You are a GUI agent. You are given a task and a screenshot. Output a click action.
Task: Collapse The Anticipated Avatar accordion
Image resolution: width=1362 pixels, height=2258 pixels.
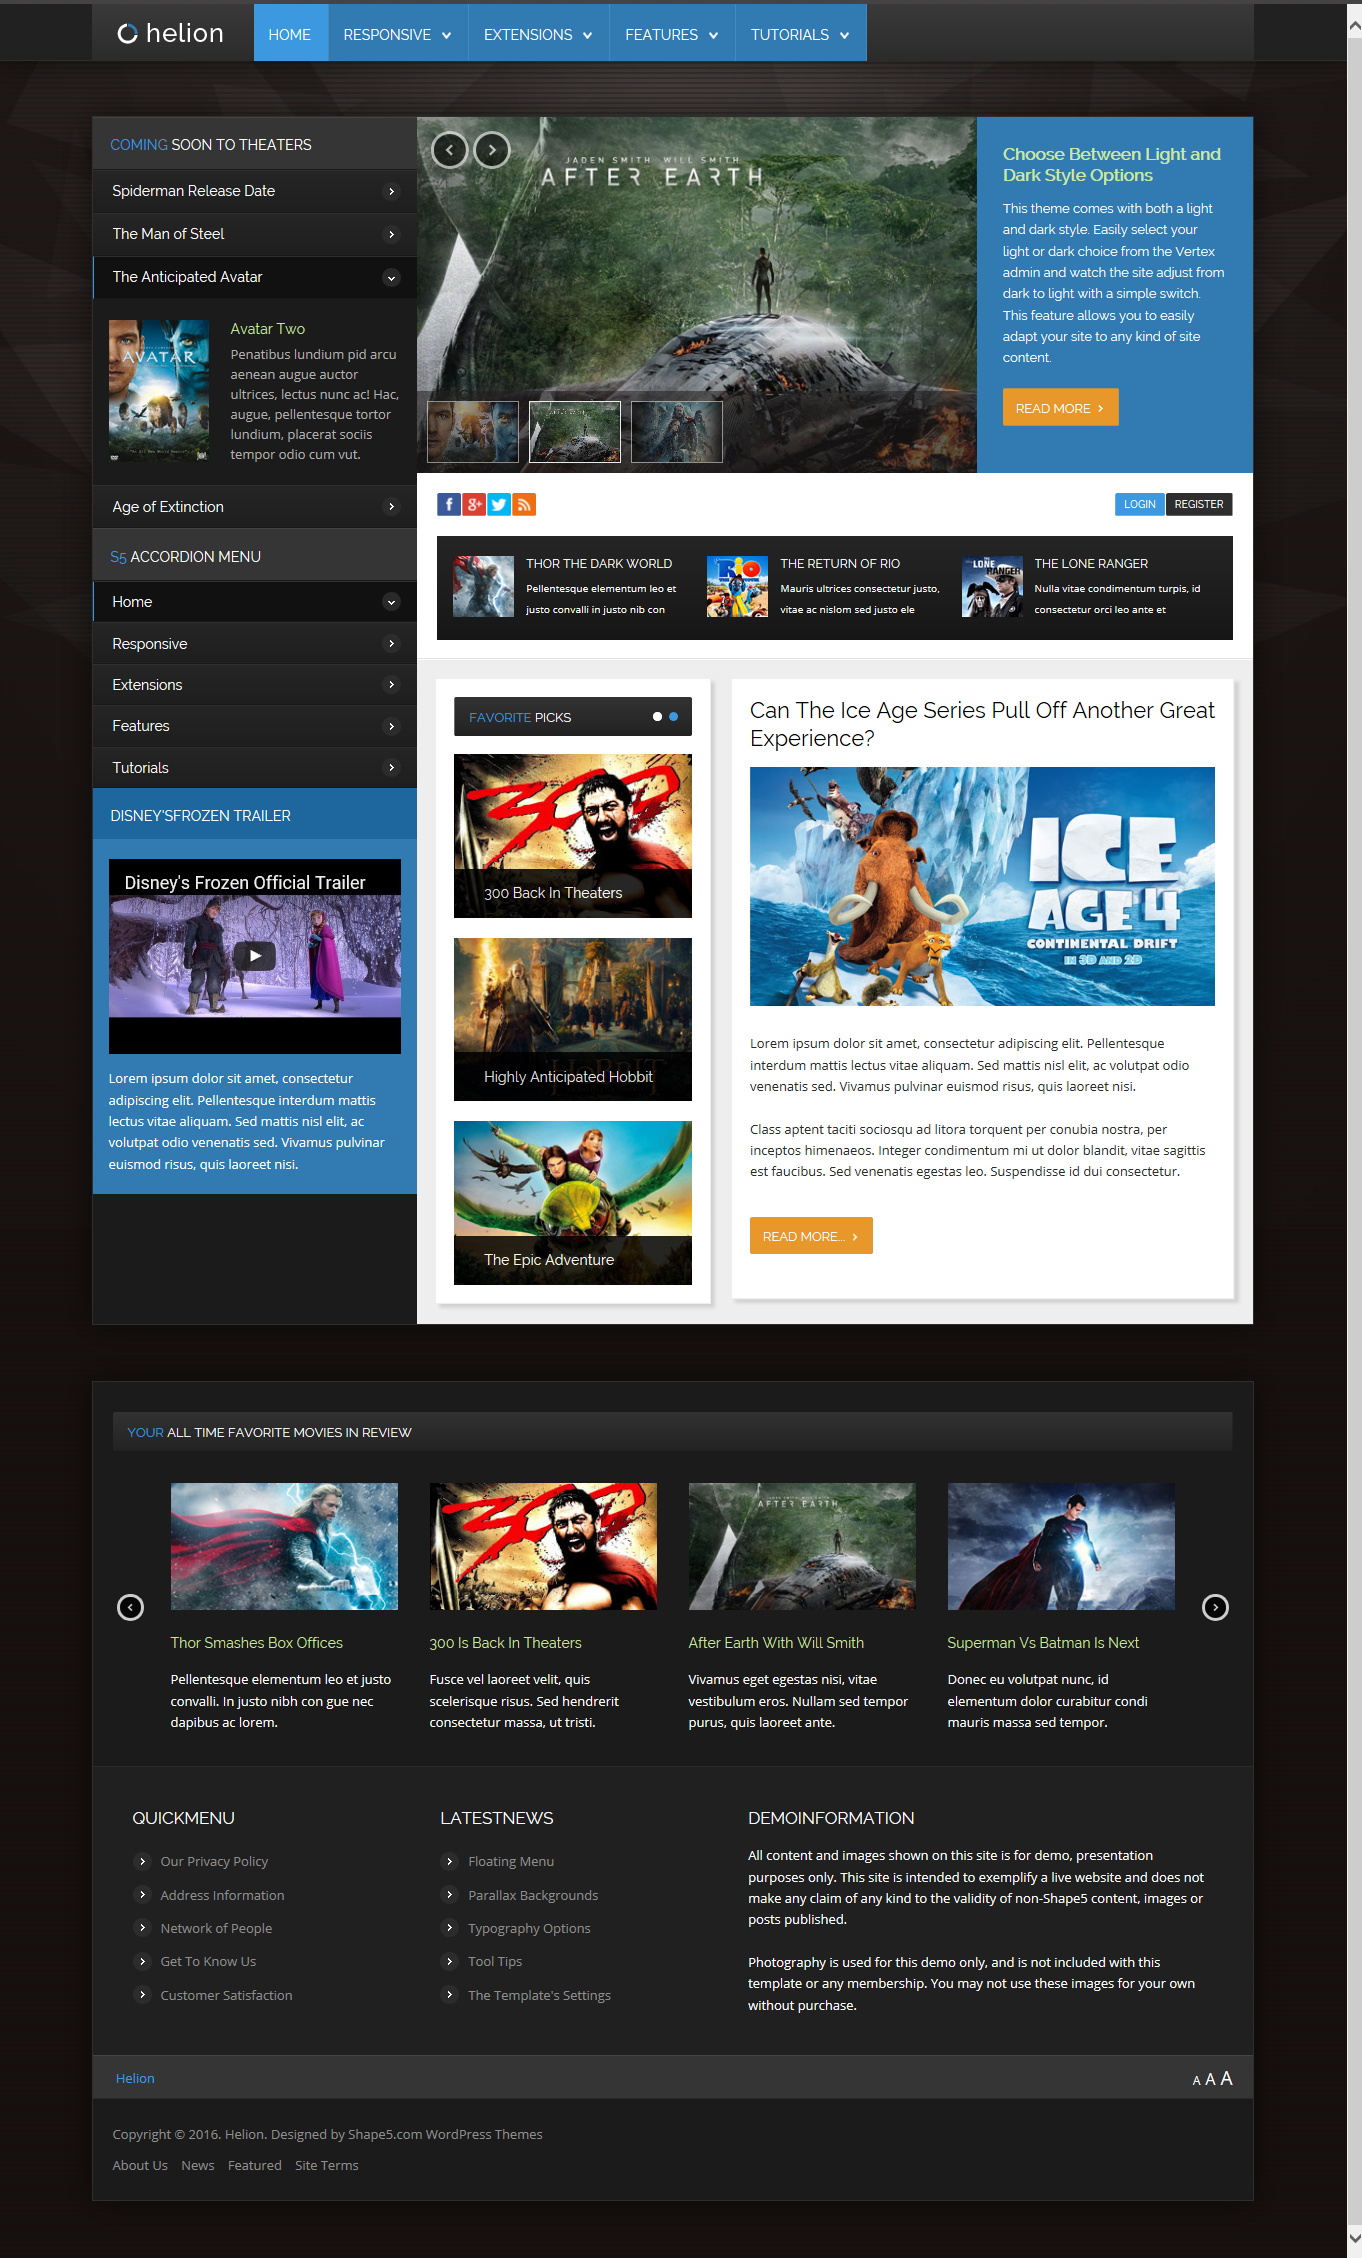255,277
